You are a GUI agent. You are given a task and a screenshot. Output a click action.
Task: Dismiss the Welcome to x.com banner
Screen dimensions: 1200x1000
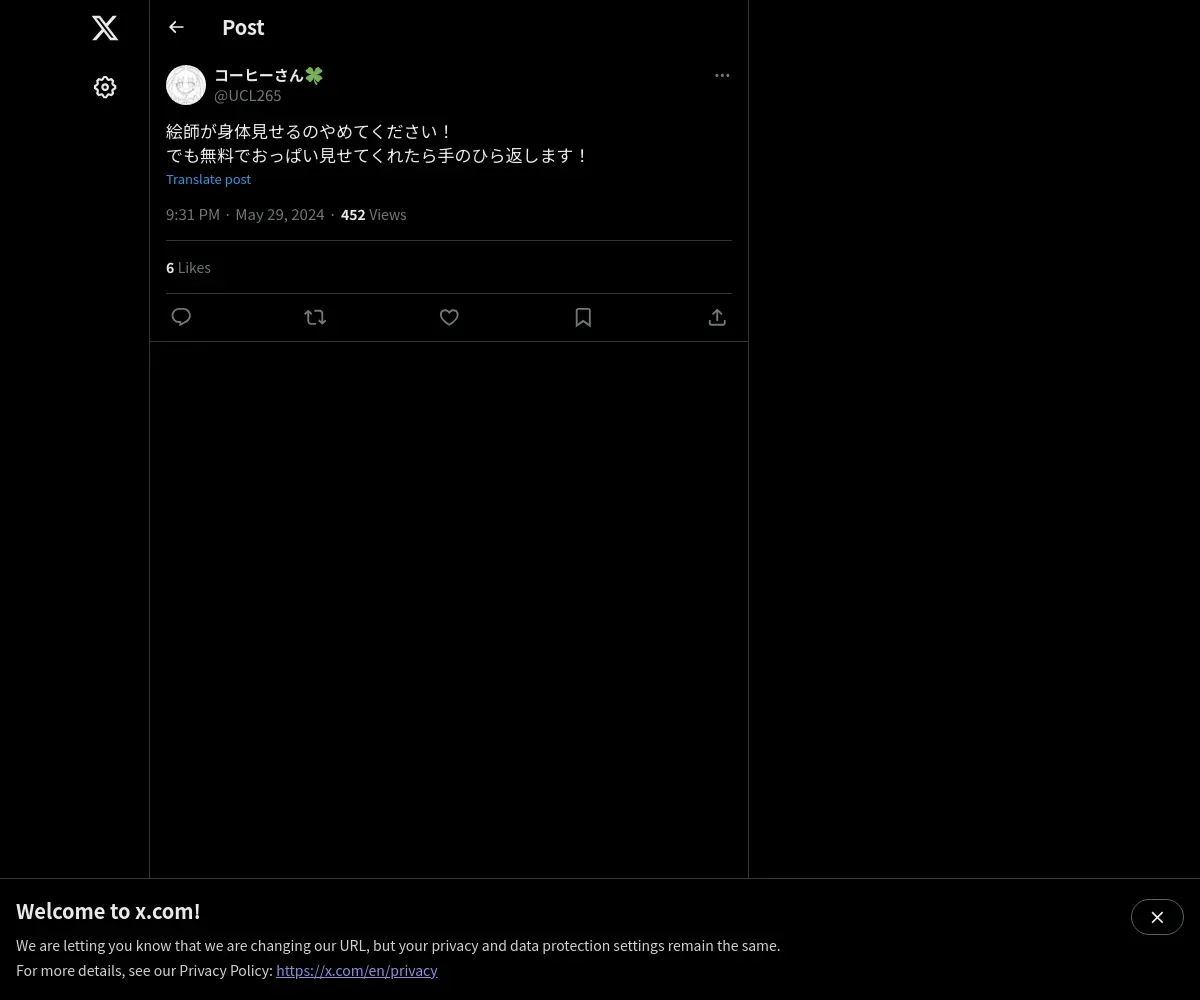click(1157, 917)
